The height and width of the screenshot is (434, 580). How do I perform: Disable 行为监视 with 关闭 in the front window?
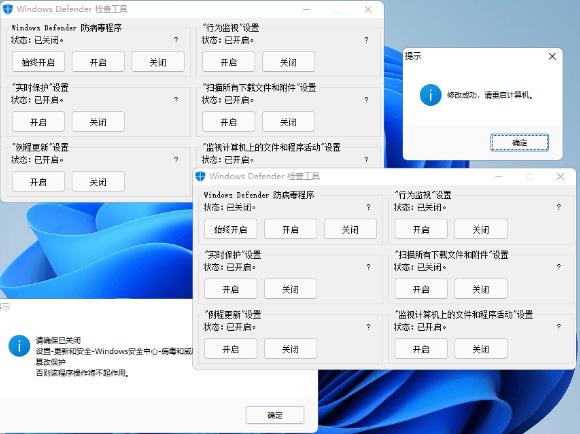(x=481, y=229)
